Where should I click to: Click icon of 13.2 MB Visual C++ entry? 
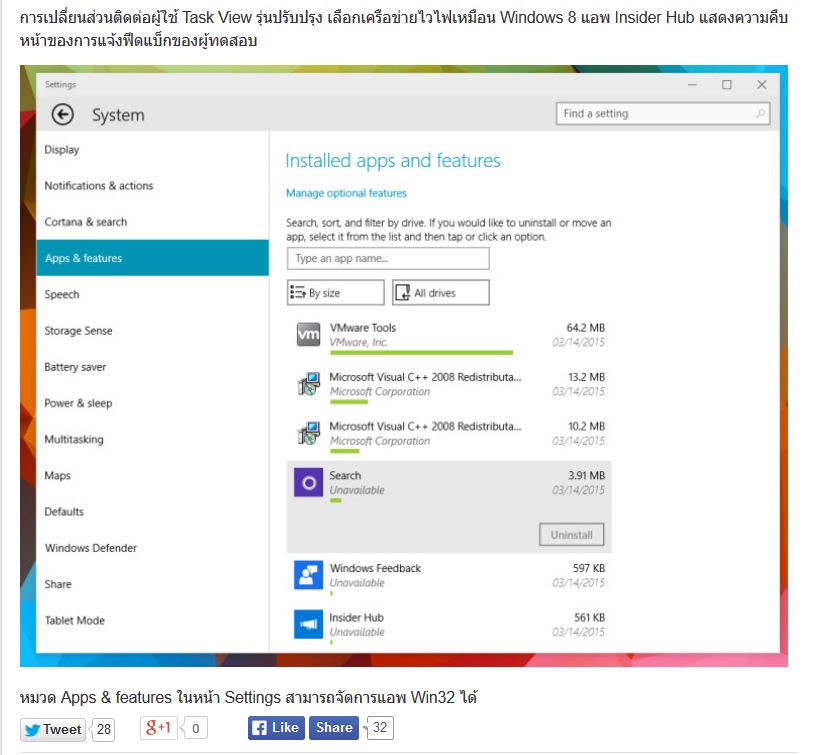pos(309,384)
